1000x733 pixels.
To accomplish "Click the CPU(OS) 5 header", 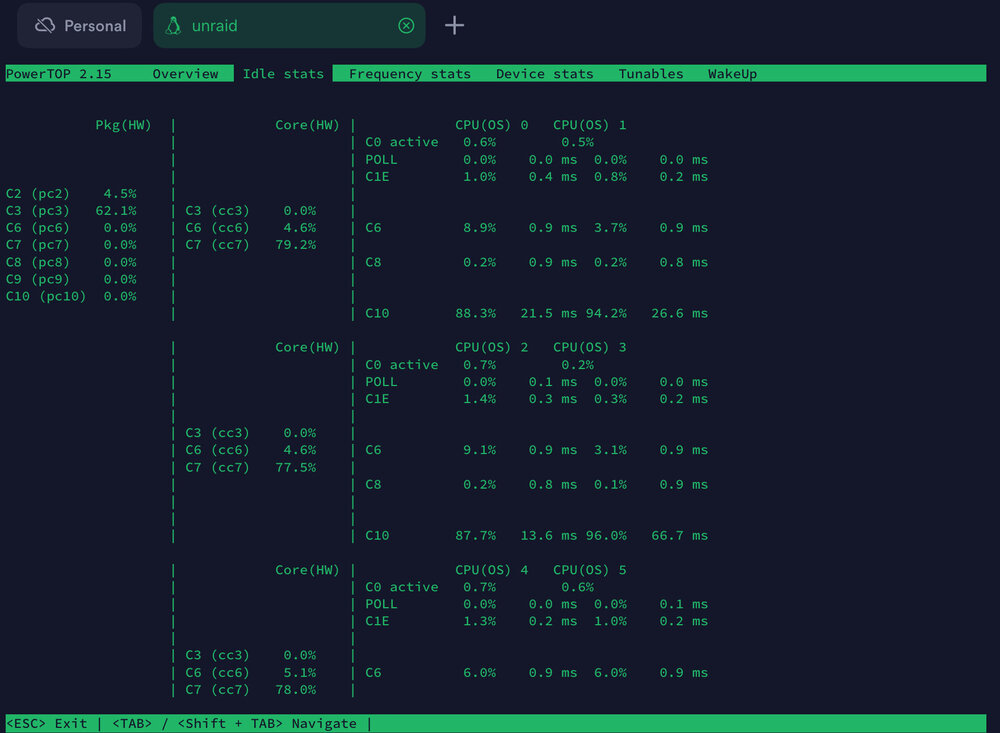I will point(589,570).
